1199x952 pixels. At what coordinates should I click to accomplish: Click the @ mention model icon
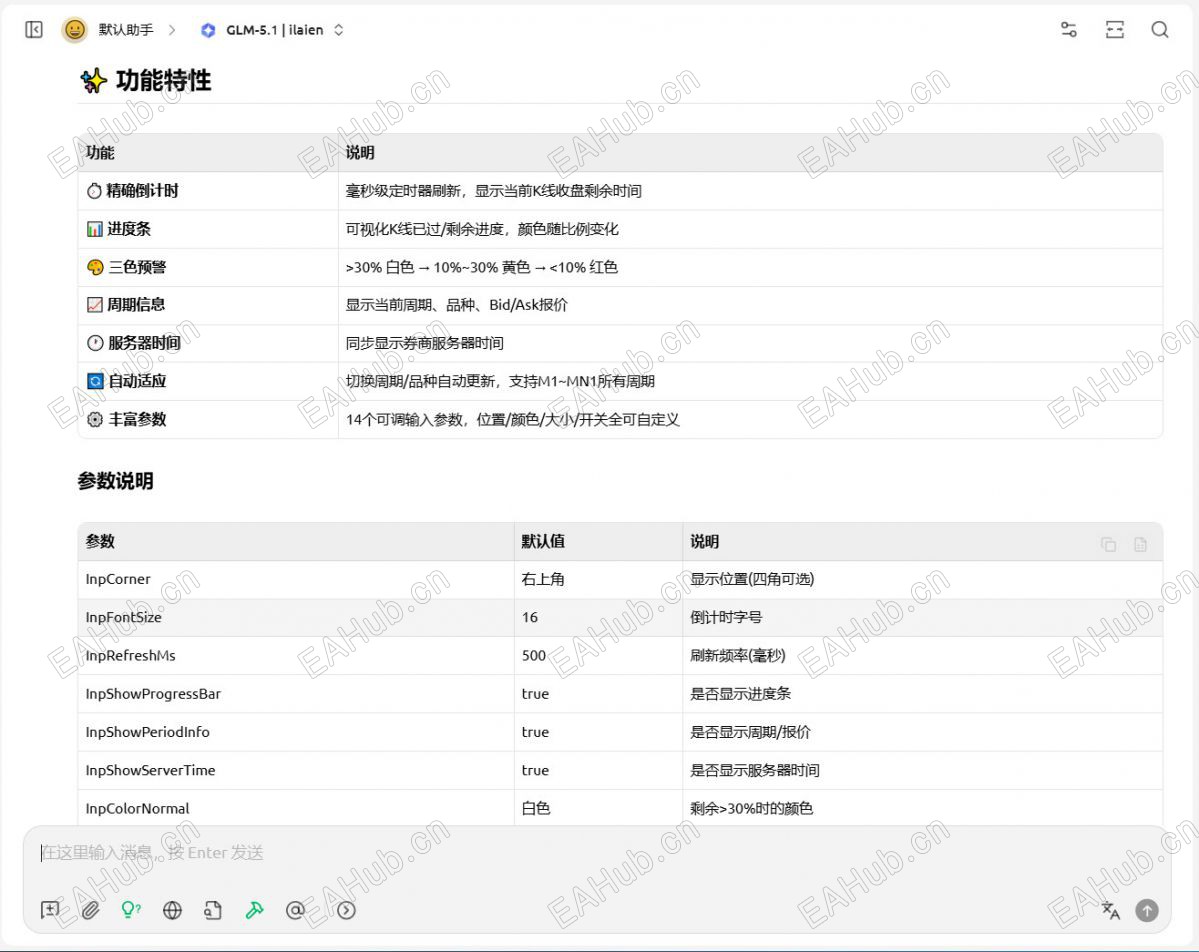[x=294, y=910]
